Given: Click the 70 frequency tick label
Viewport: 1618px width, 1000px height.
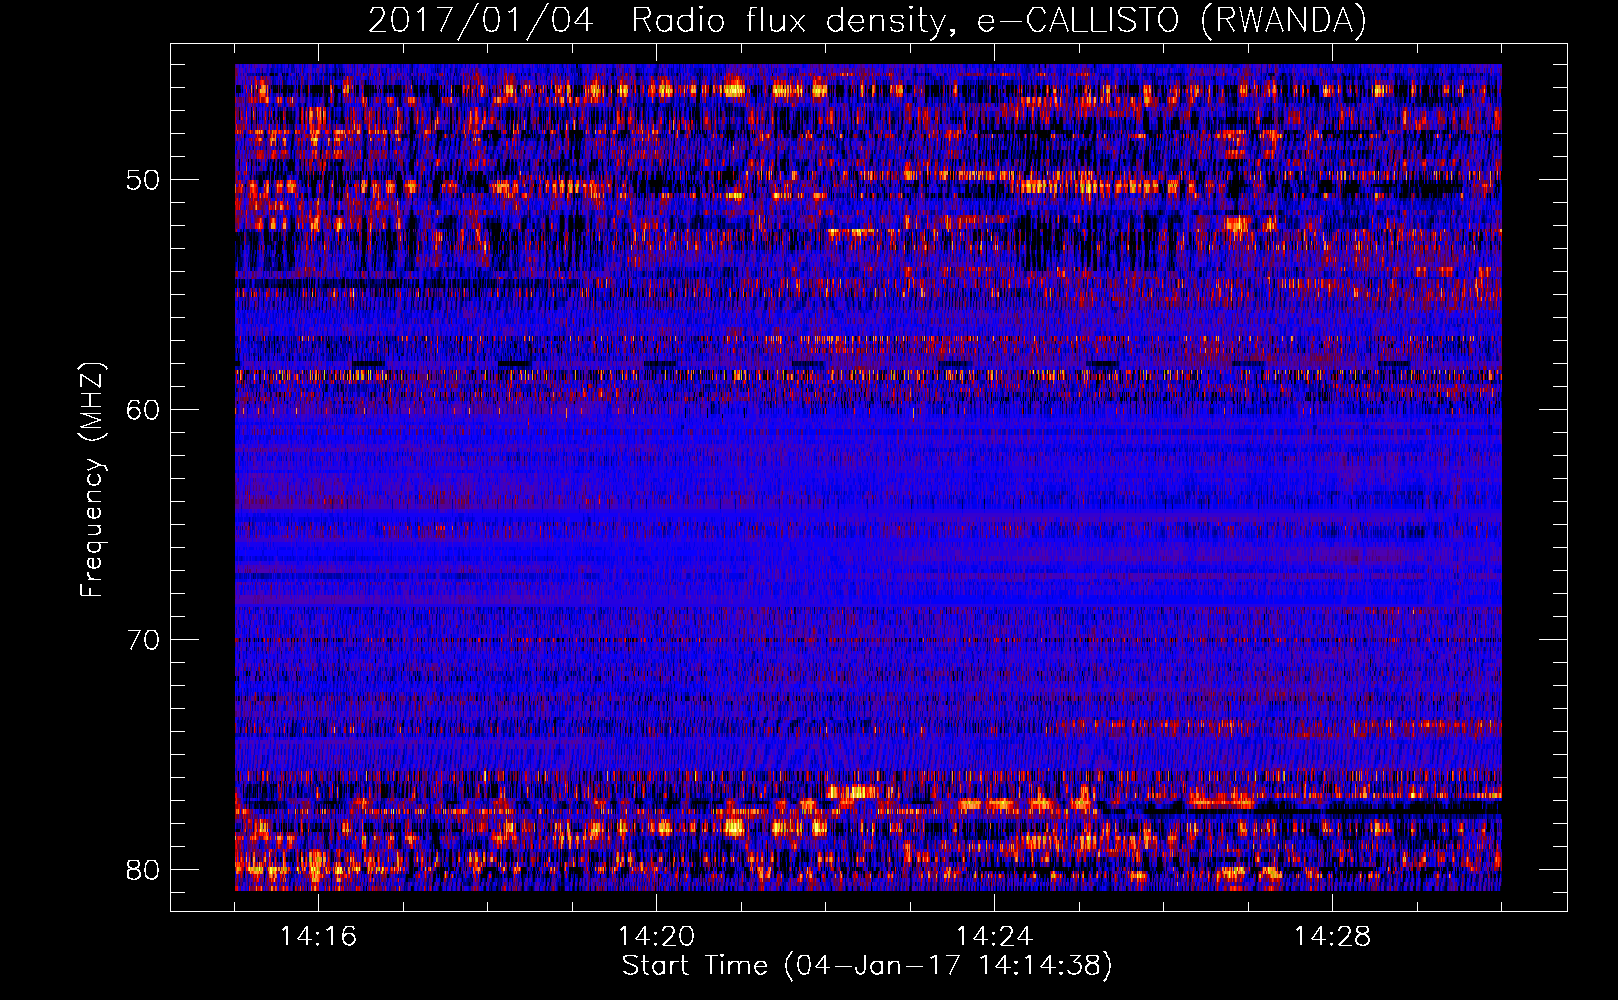Looking at the screenshot, I should point(142,640).
